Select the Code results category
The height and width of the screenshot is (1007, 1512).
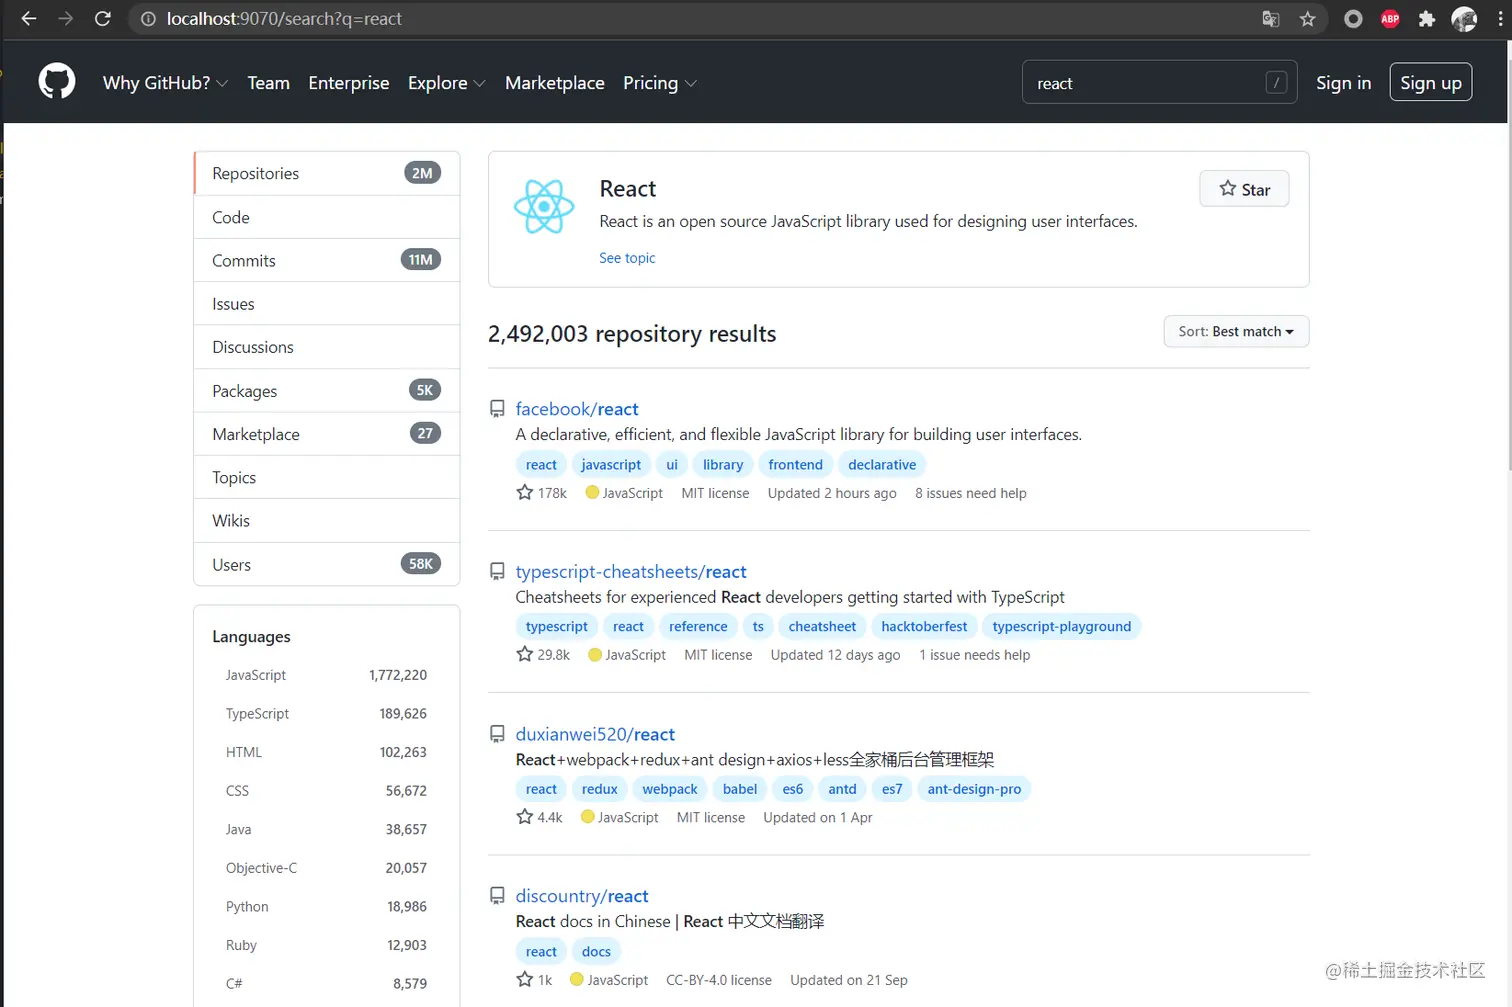pyautogui.click(x=327, y=217)
